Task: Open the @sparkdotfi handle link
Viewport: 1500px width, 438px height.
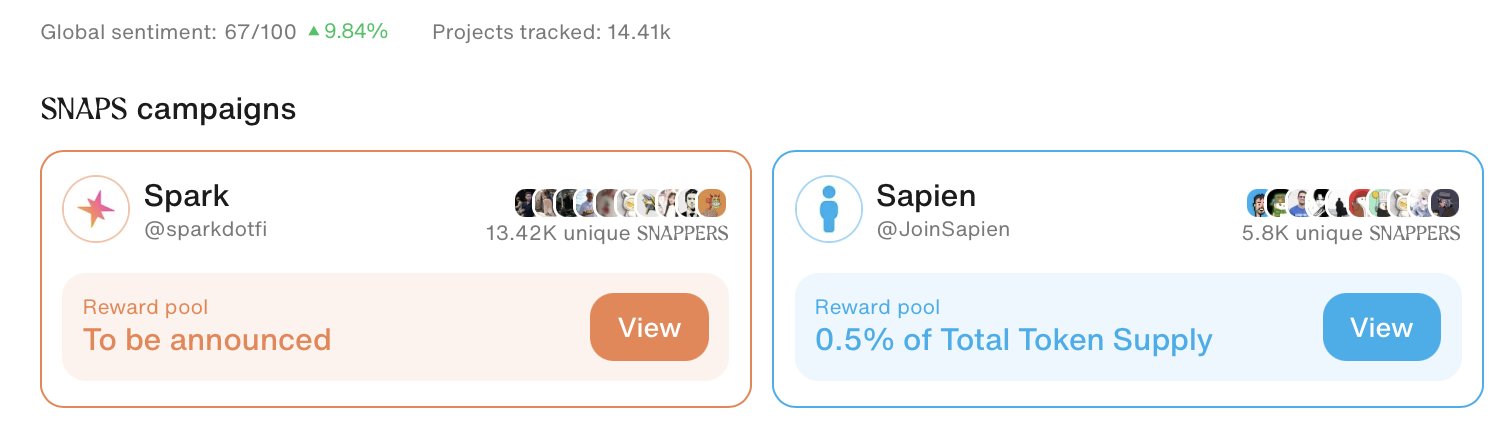Action: [205, 229]
